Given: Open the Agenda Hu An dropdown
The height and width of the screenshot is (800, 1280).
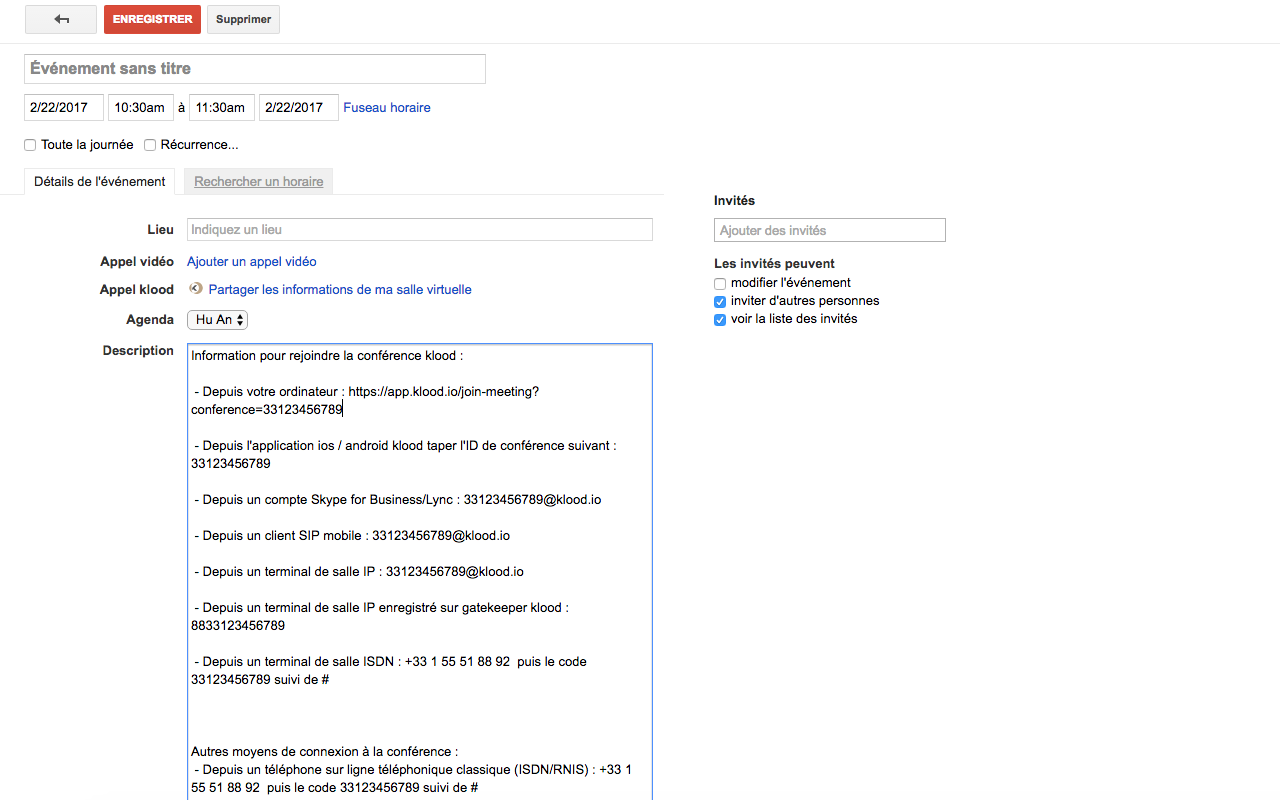Looking at the screenshot, I should coord(217,320).
